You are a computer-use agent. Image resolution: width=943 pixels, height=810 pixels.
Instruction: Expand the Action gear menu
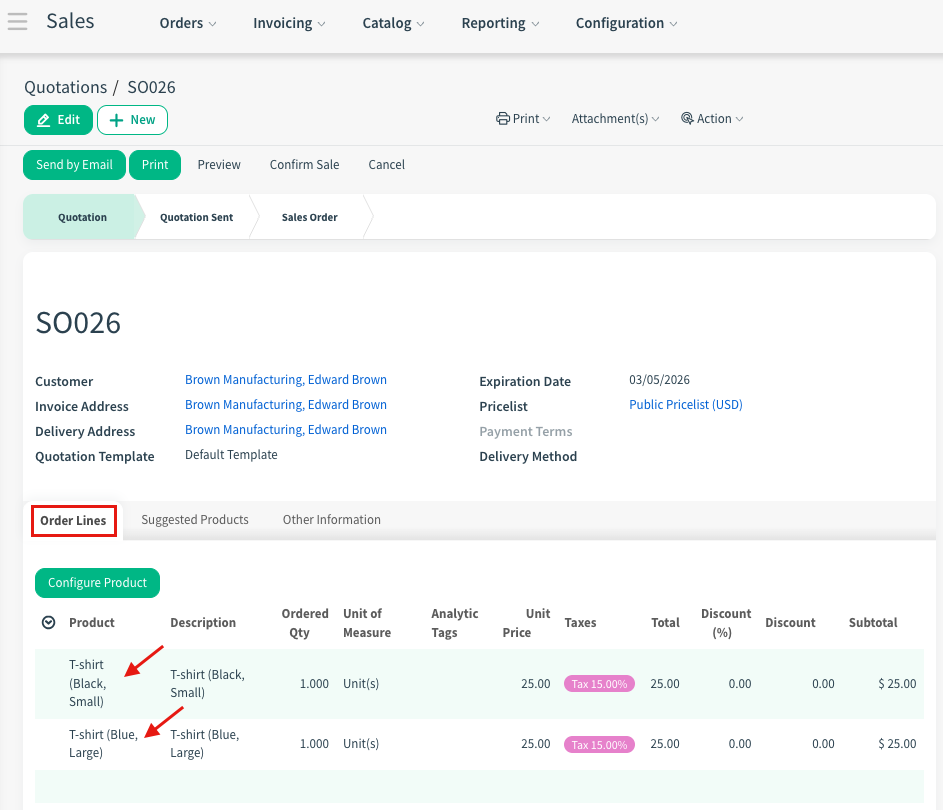712,119
